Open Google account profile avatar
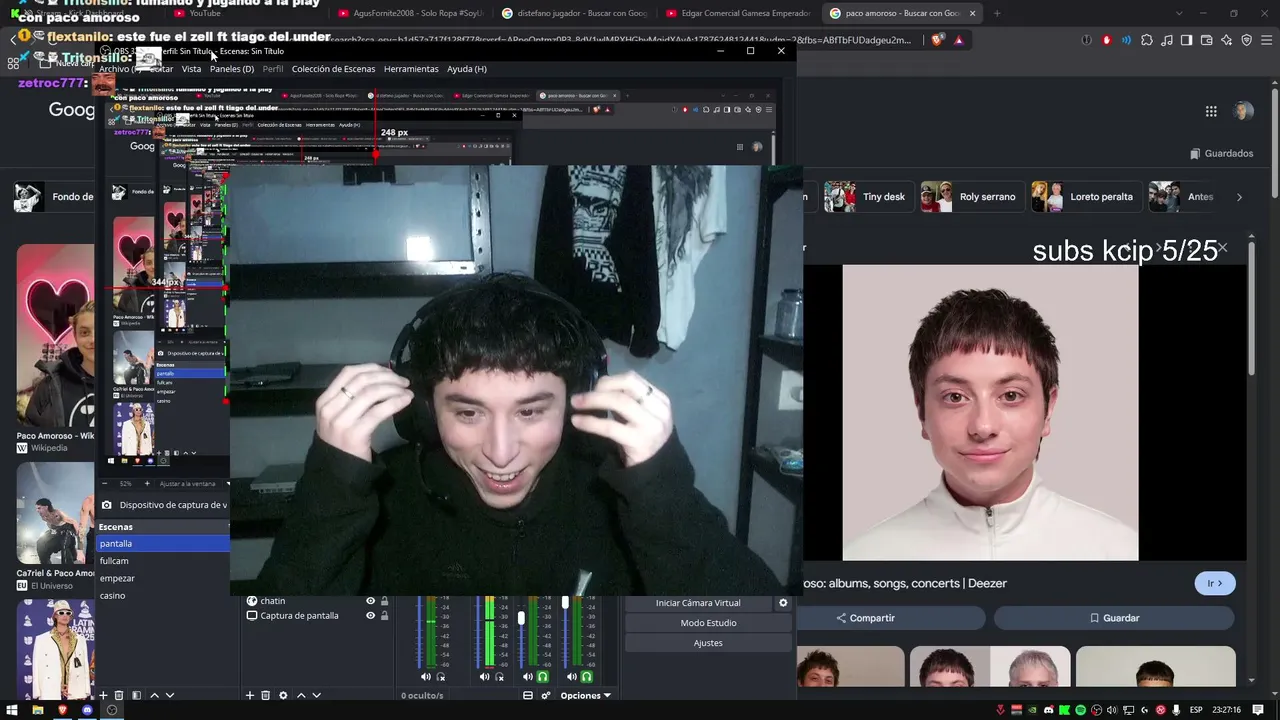 pos(1243,111)
